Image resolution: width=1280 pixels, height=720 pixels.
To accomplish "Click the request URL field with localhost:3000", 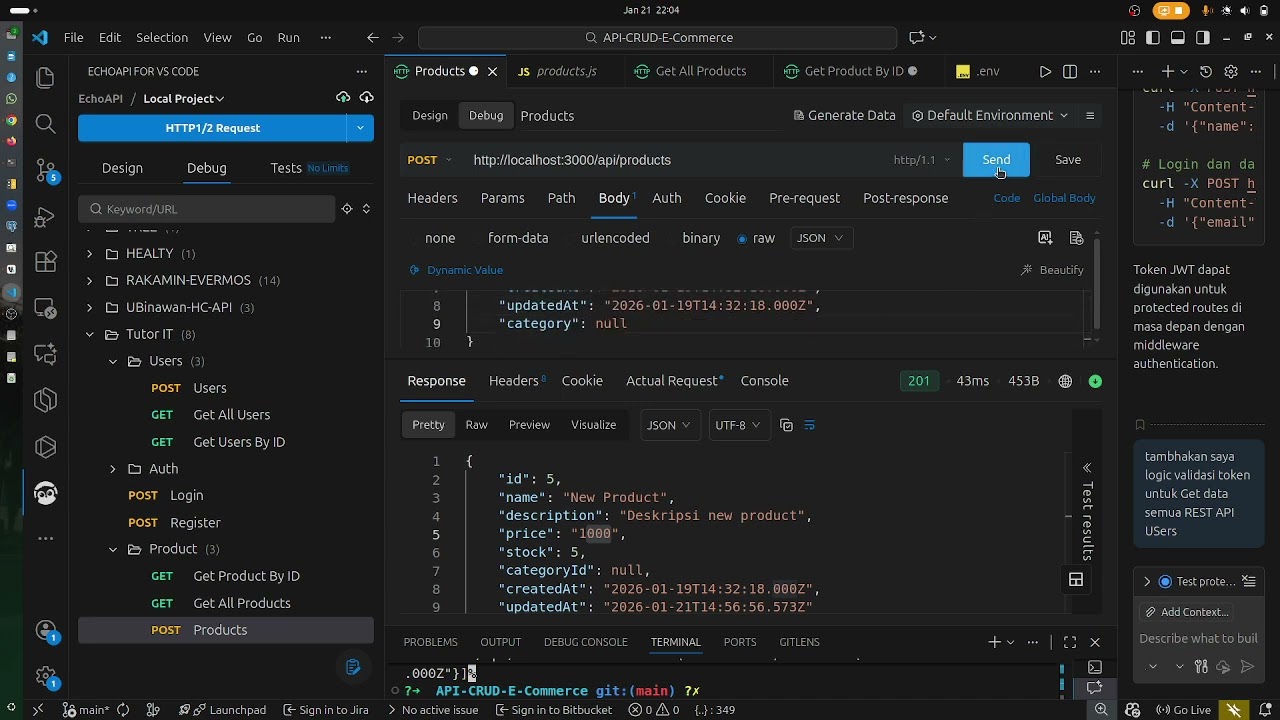I will (x=675, y=160).
